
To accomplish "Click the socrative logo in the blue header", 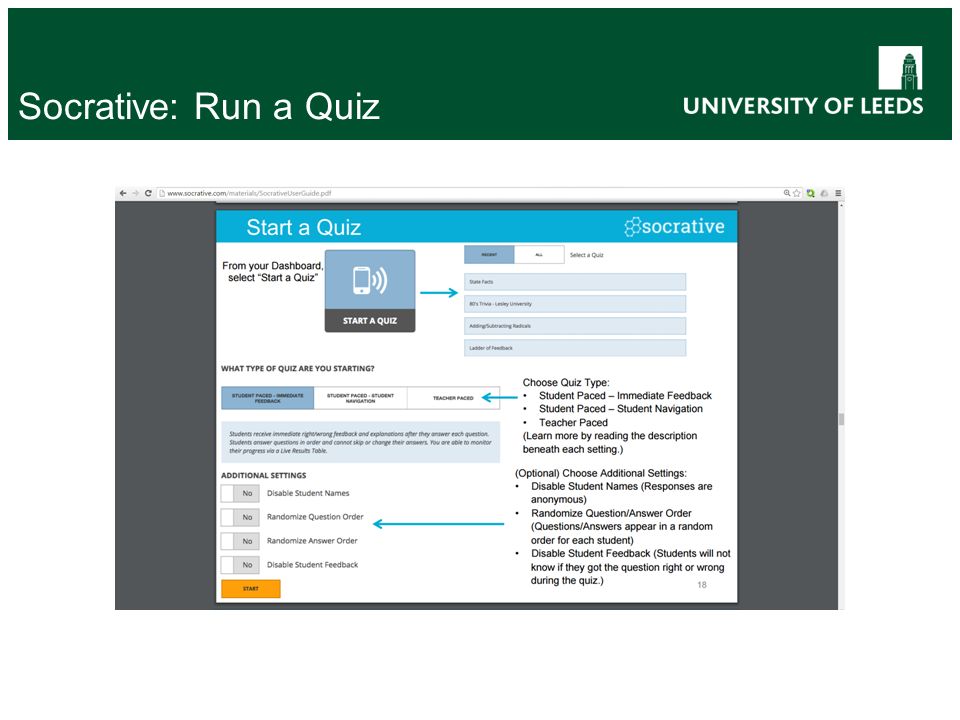I will 674,227.
